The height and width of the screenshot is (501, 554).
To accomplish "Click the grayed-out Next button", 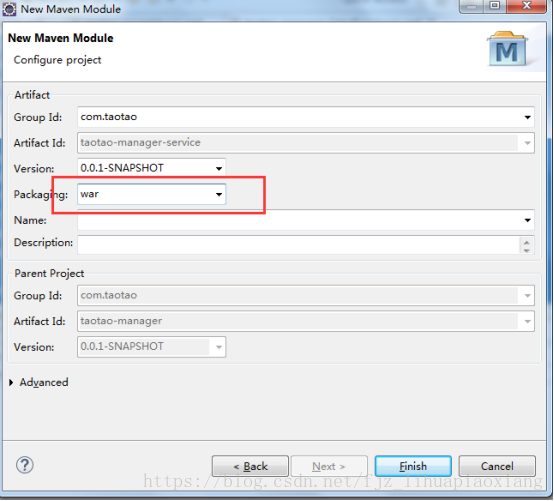I will [329, 466].
